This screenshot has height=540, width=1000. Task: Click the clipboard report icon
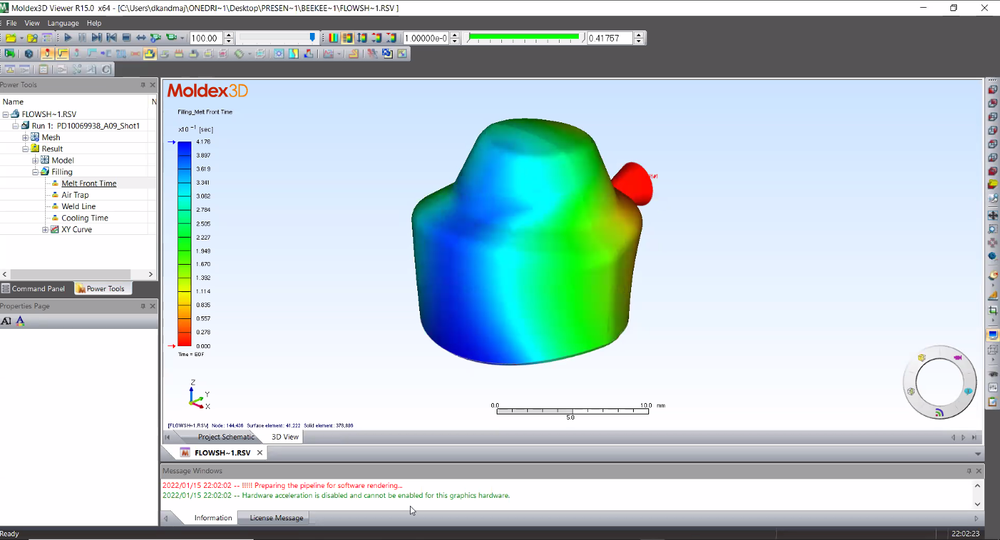point(43,69)
